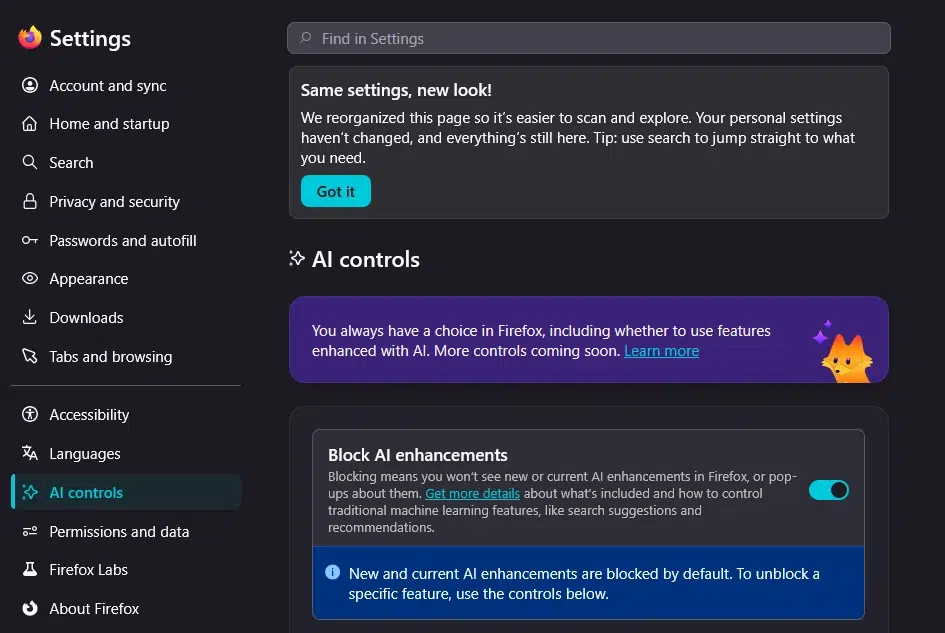Click the Downloads arrow icon
This screenshot has height=633, width=945.
point(30,317)
